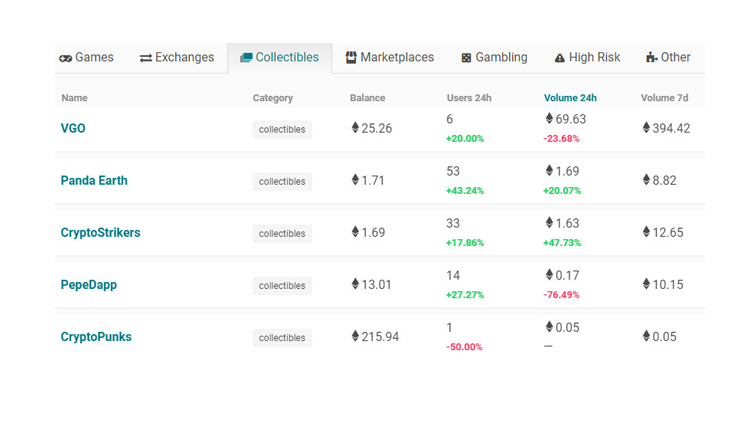
Task: Click the collectibles tag in Panda Earth row
Action: point(282,181)
